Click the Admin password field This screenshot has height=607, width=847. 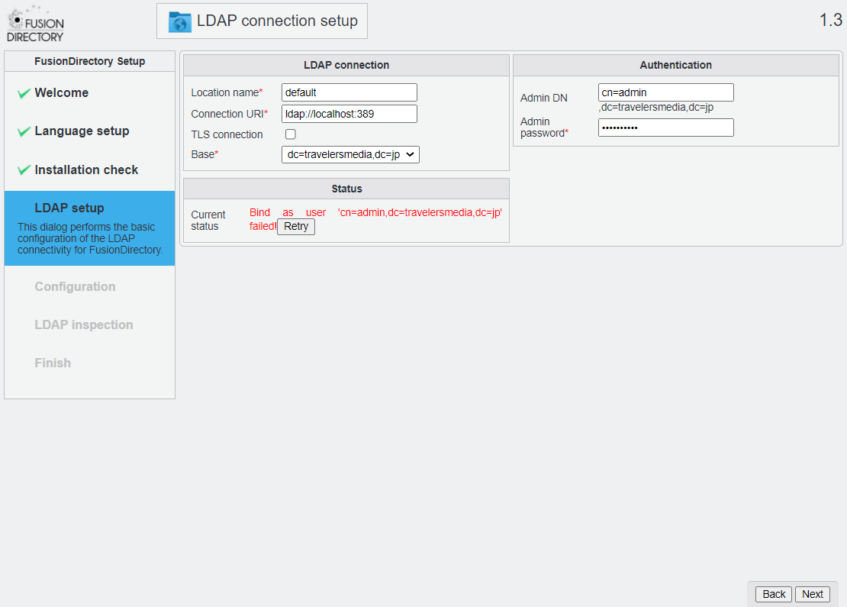(665, 128)
